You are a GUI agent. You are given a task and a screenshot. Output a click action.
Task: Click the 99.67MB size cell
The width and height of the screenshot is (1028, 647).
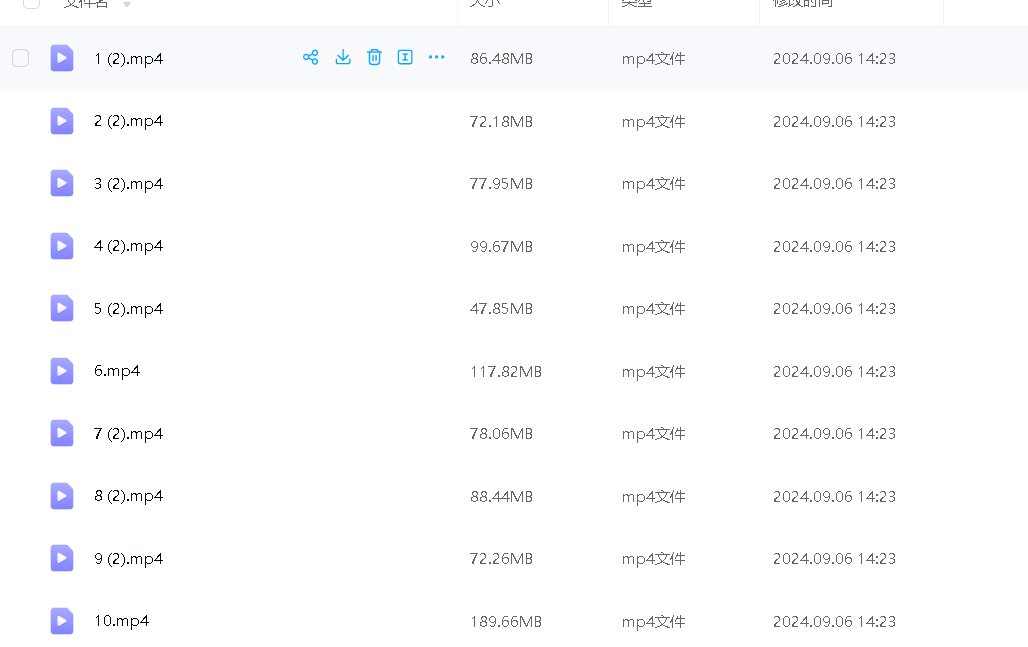(501, 247)
